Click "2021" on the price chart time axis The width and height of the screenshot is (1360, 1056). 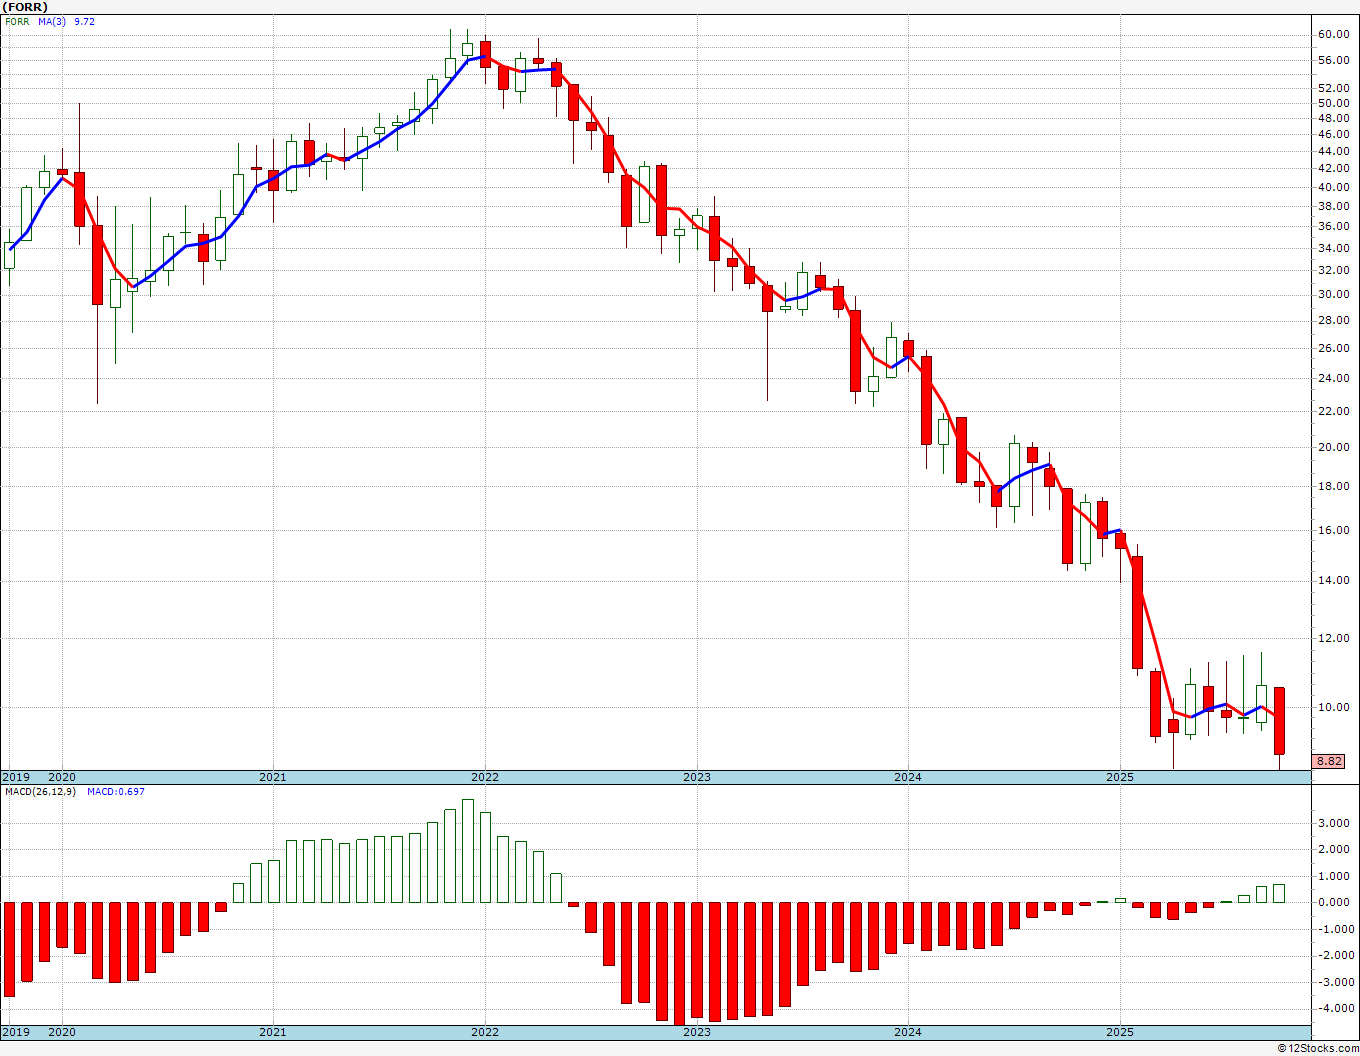(273, 777)
